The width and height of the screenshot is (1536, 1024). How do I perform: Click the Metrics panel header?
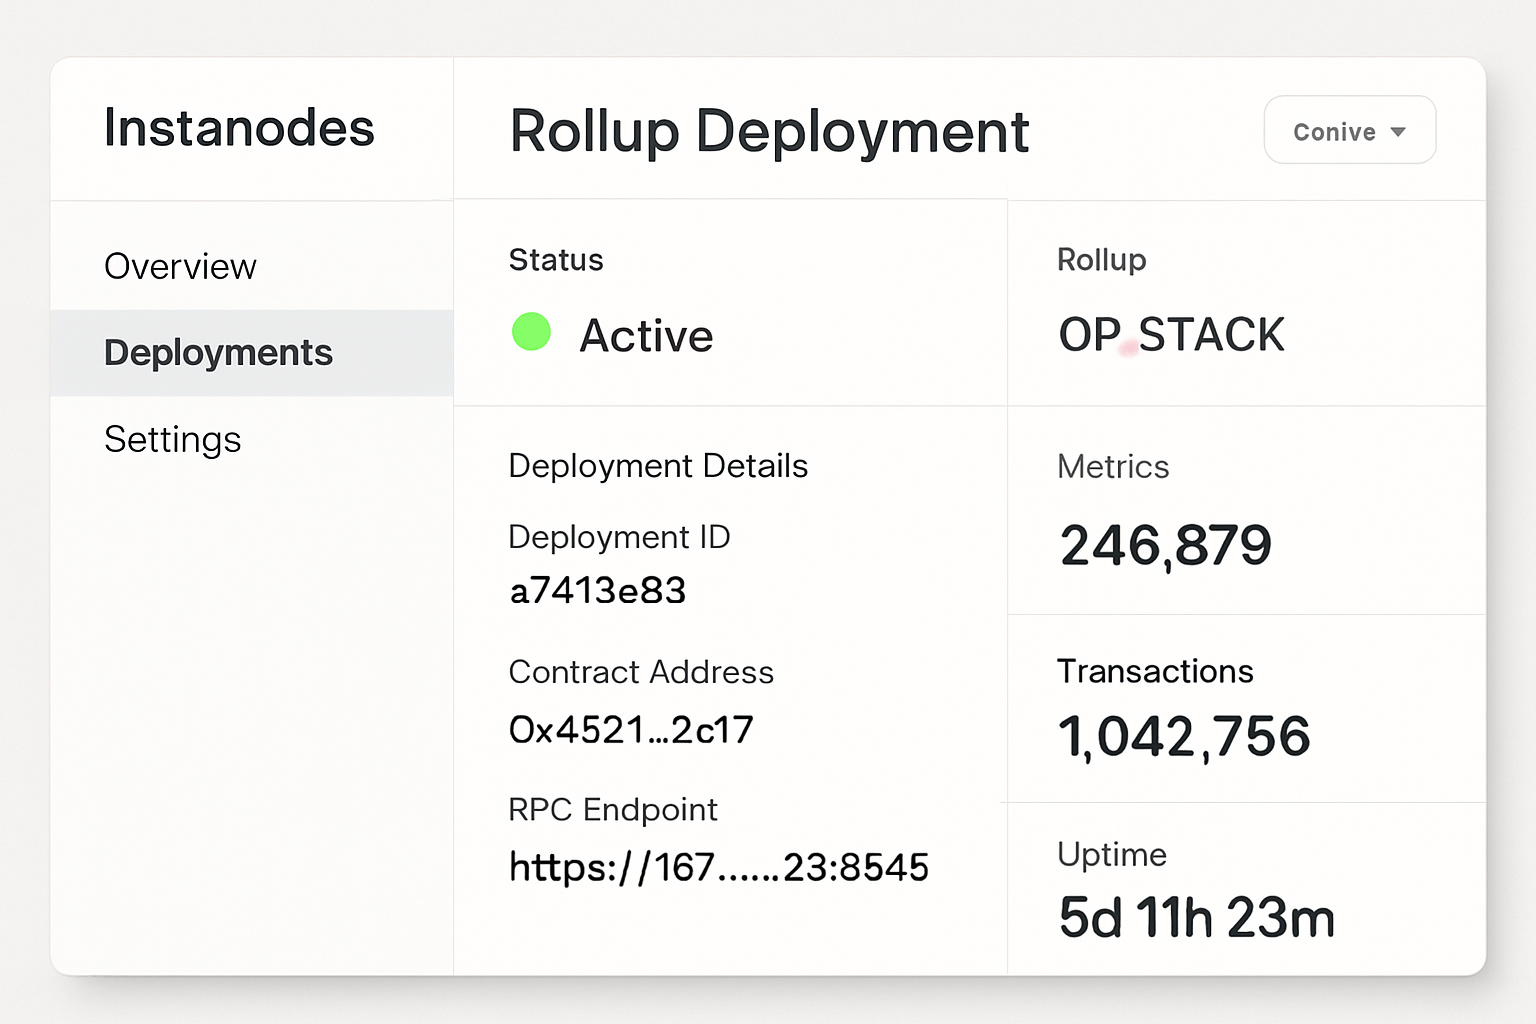[1113, 466]
